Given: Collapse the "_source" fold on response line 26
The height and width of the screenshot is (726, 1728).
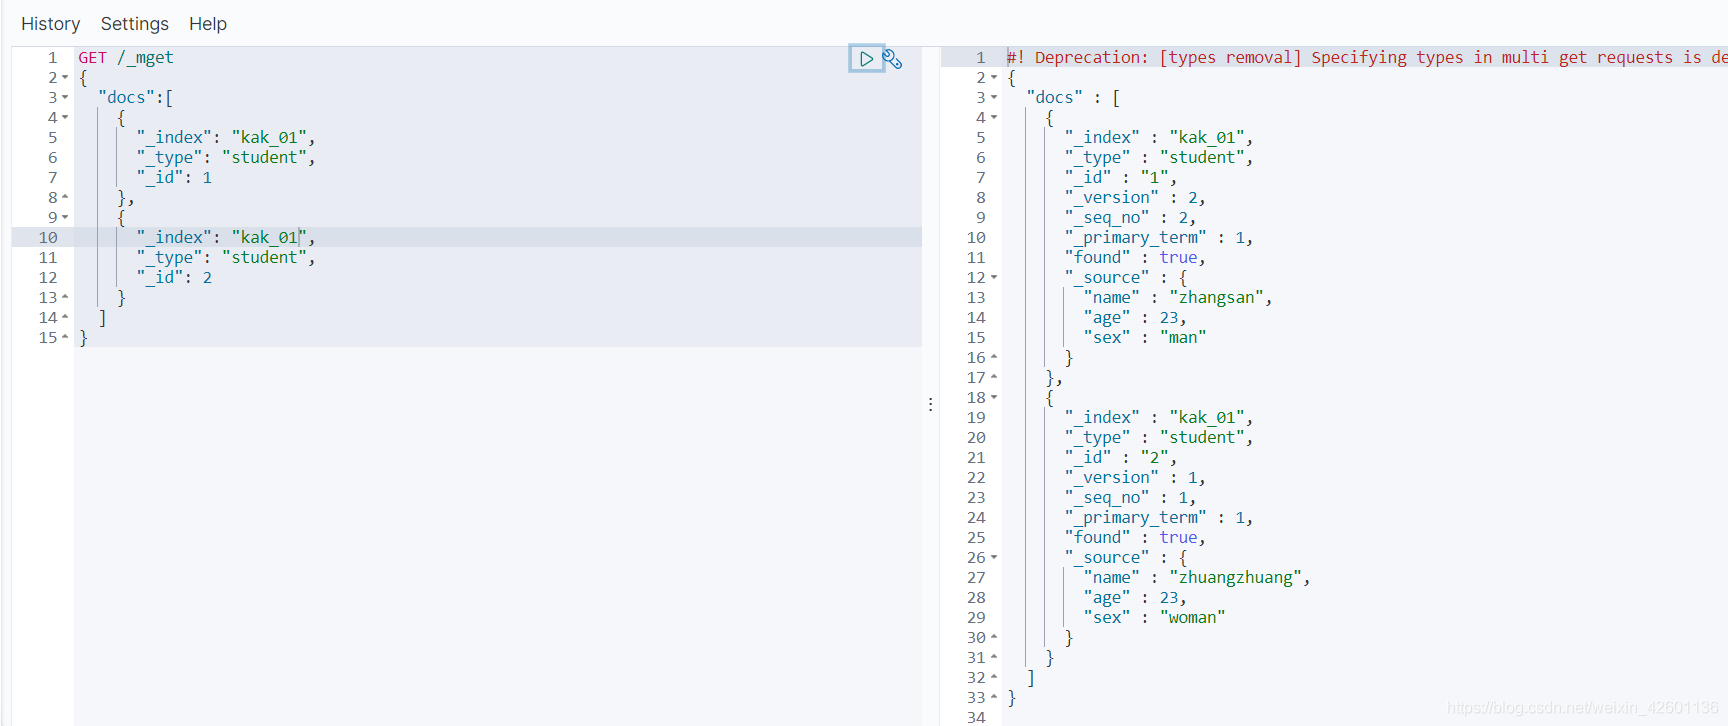Looking at the screenshot, I should (994, 558).
